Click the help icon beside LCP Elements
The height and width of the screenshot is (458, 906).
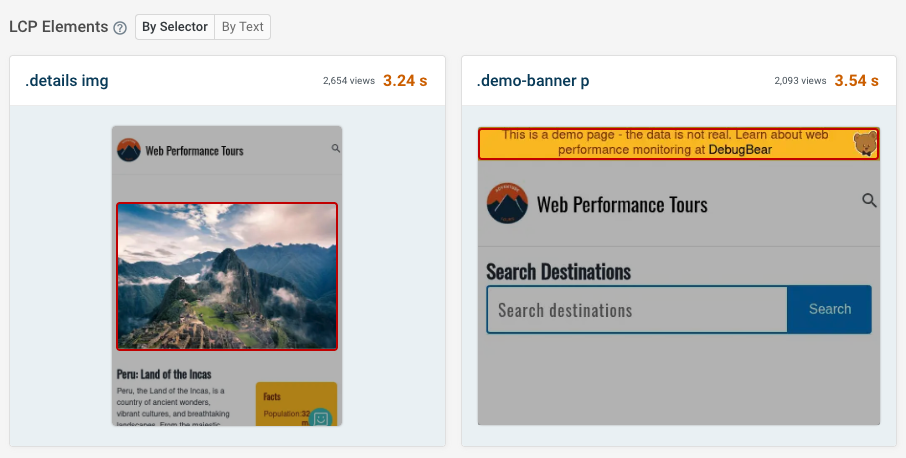point(120,28)
